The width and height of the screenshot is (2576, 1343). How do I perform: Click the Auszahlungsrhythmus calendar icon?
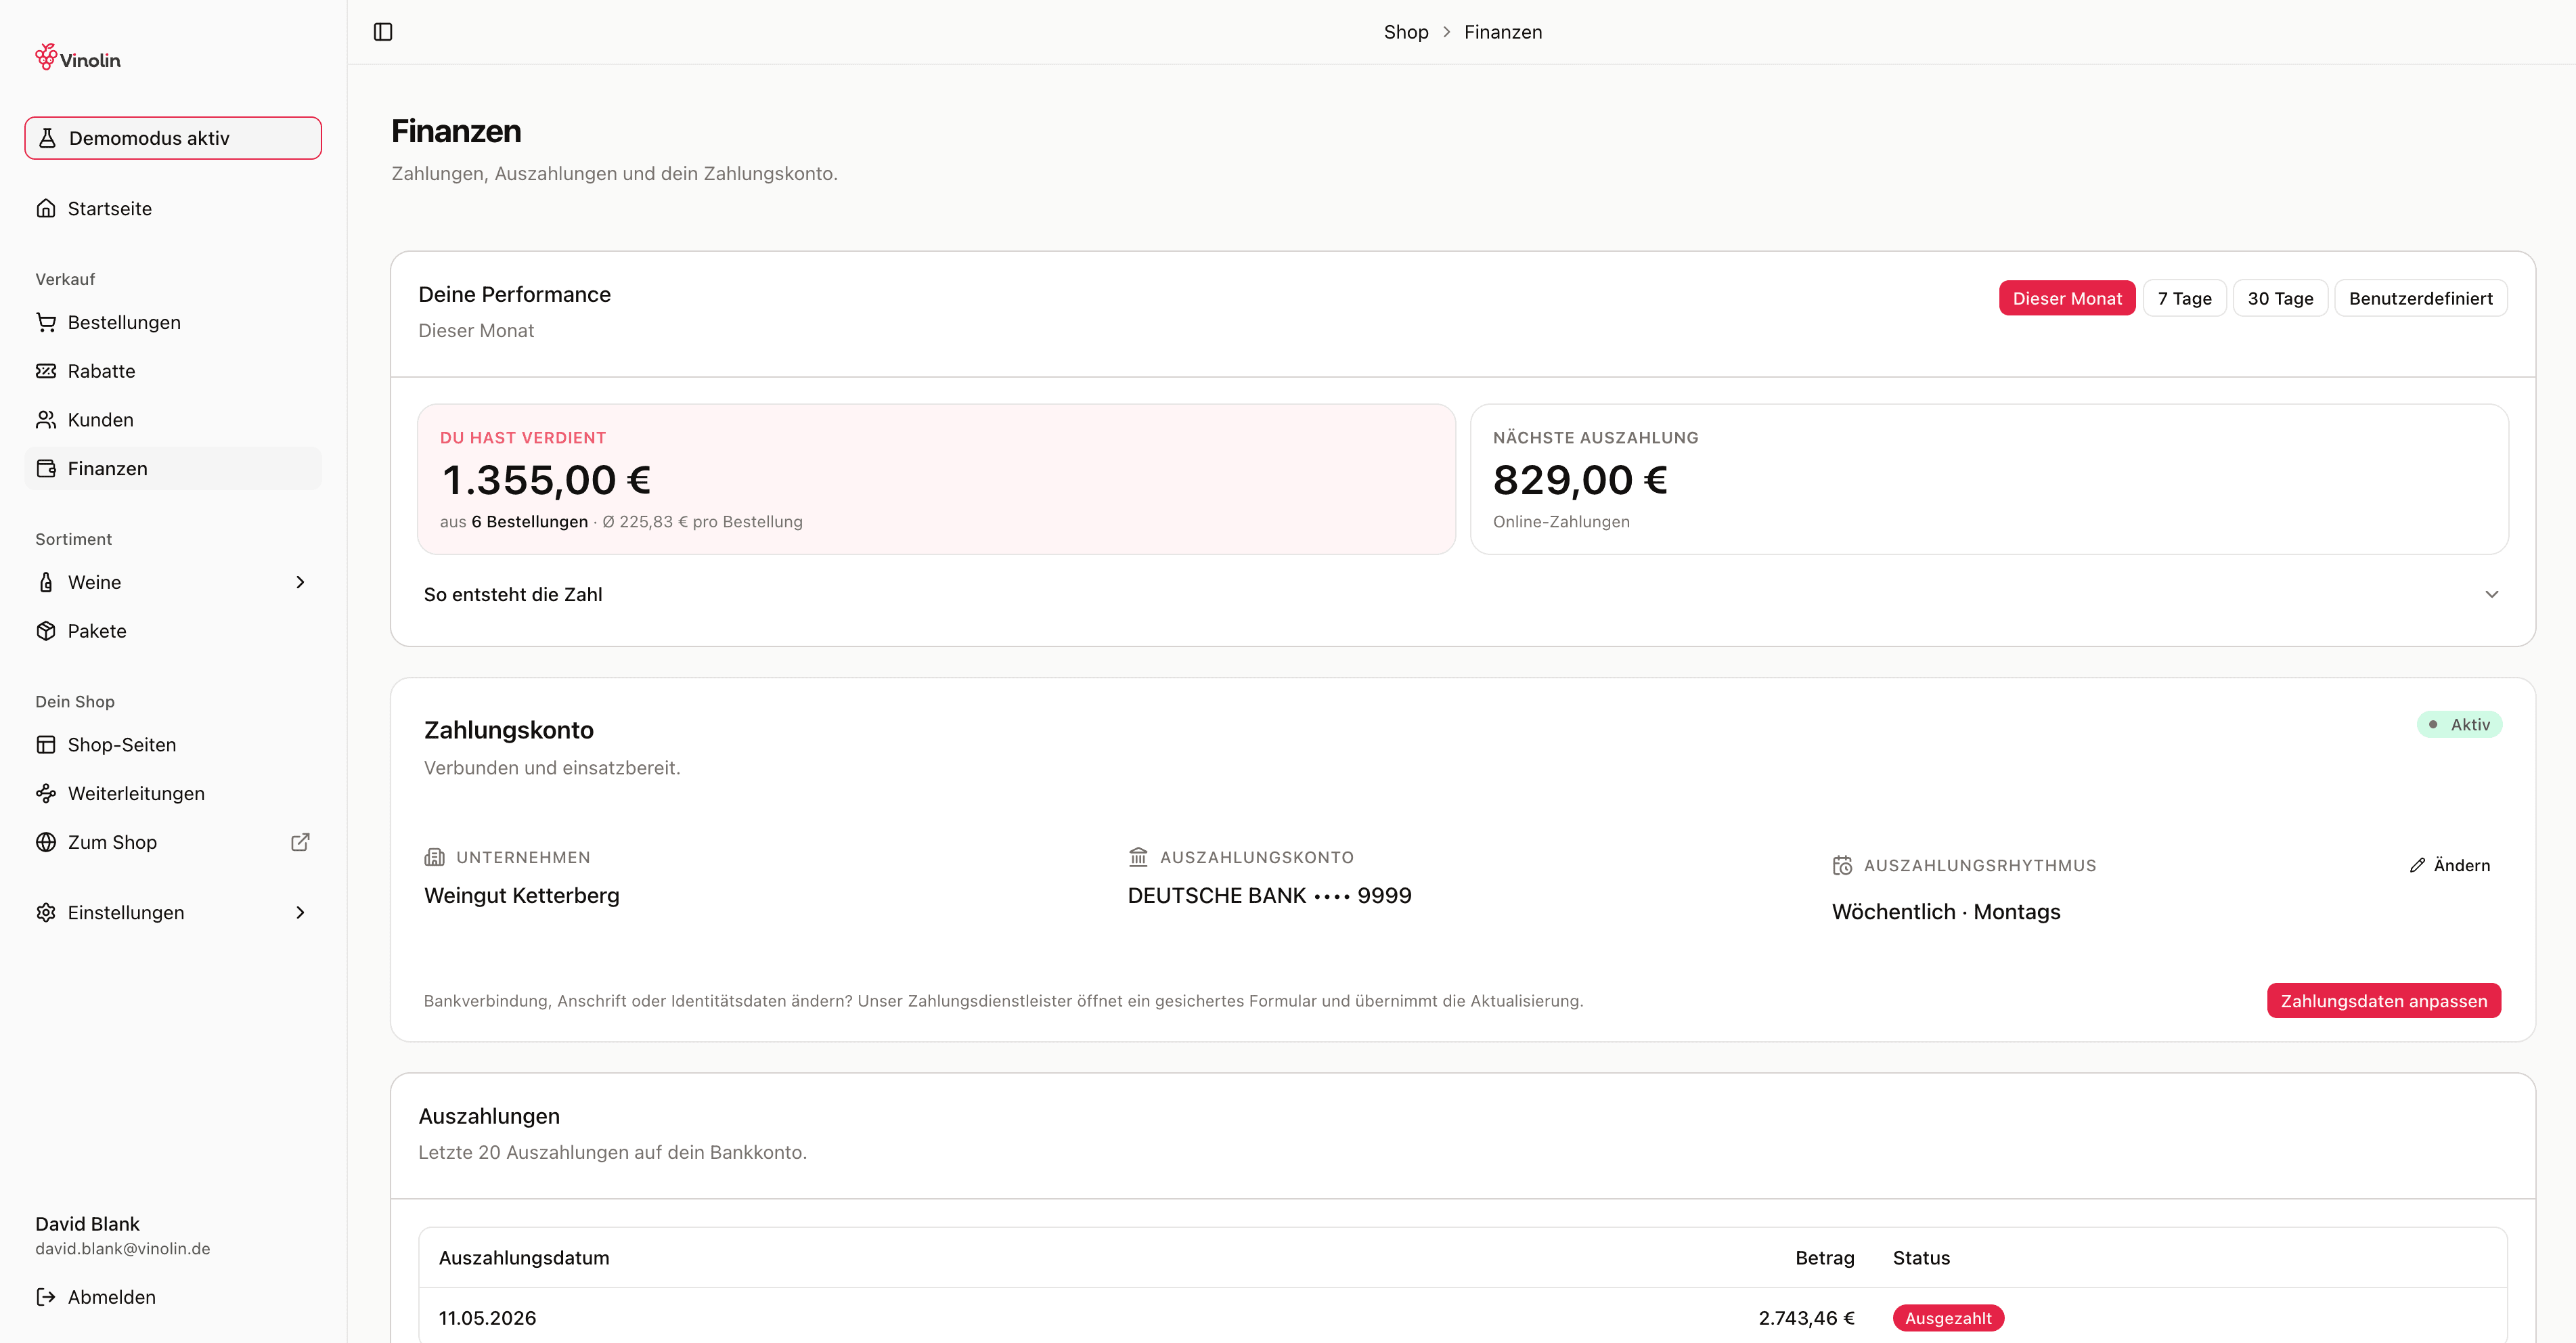pyautogui.click(x=1842, y=865)
